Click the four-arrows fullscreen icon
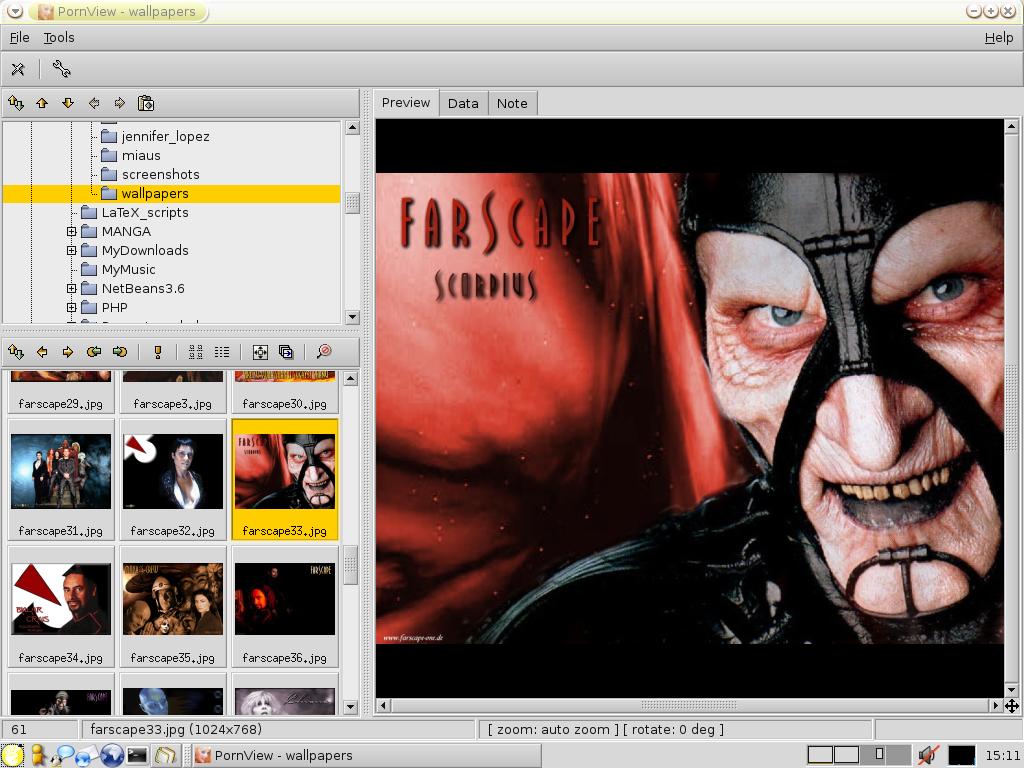This screenshot has height=768, width=1024. [260, 352]
